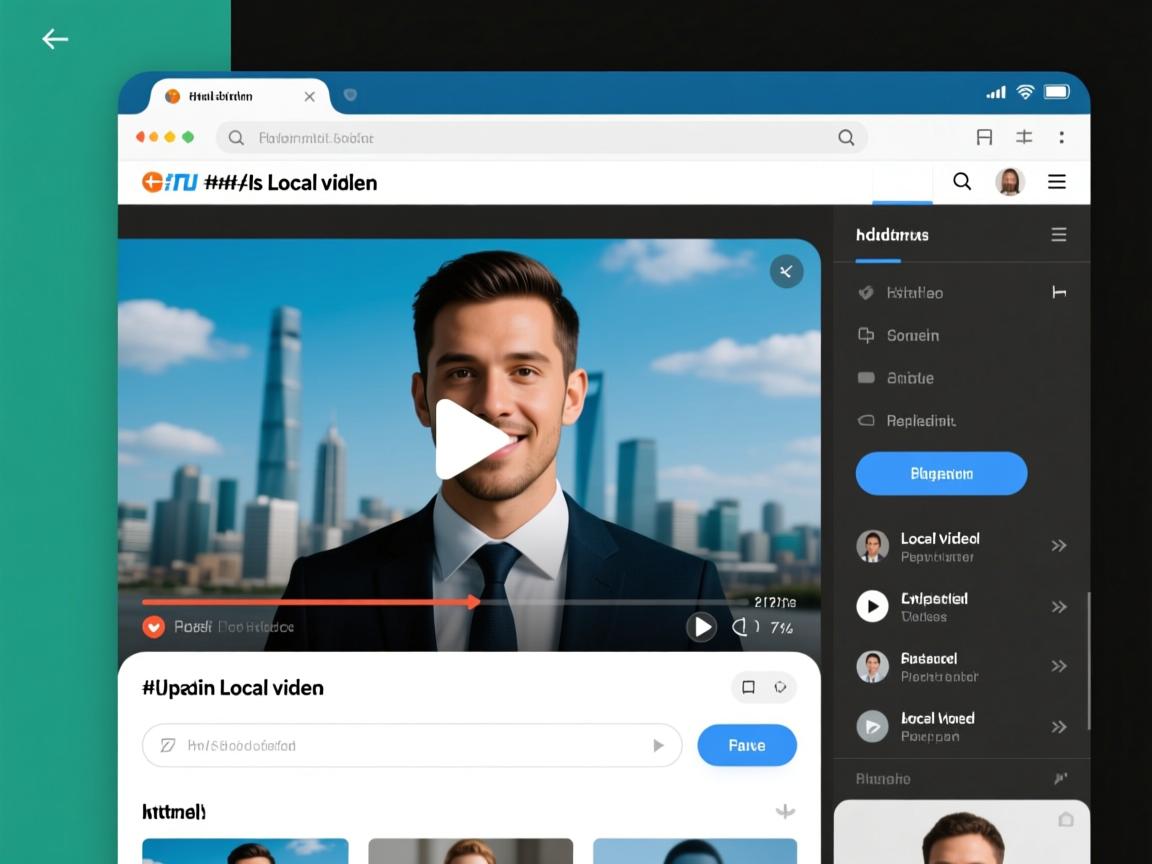Click the orange heart icon below the video
Viewport: 1152px width, 864px height.
point(153,627)
